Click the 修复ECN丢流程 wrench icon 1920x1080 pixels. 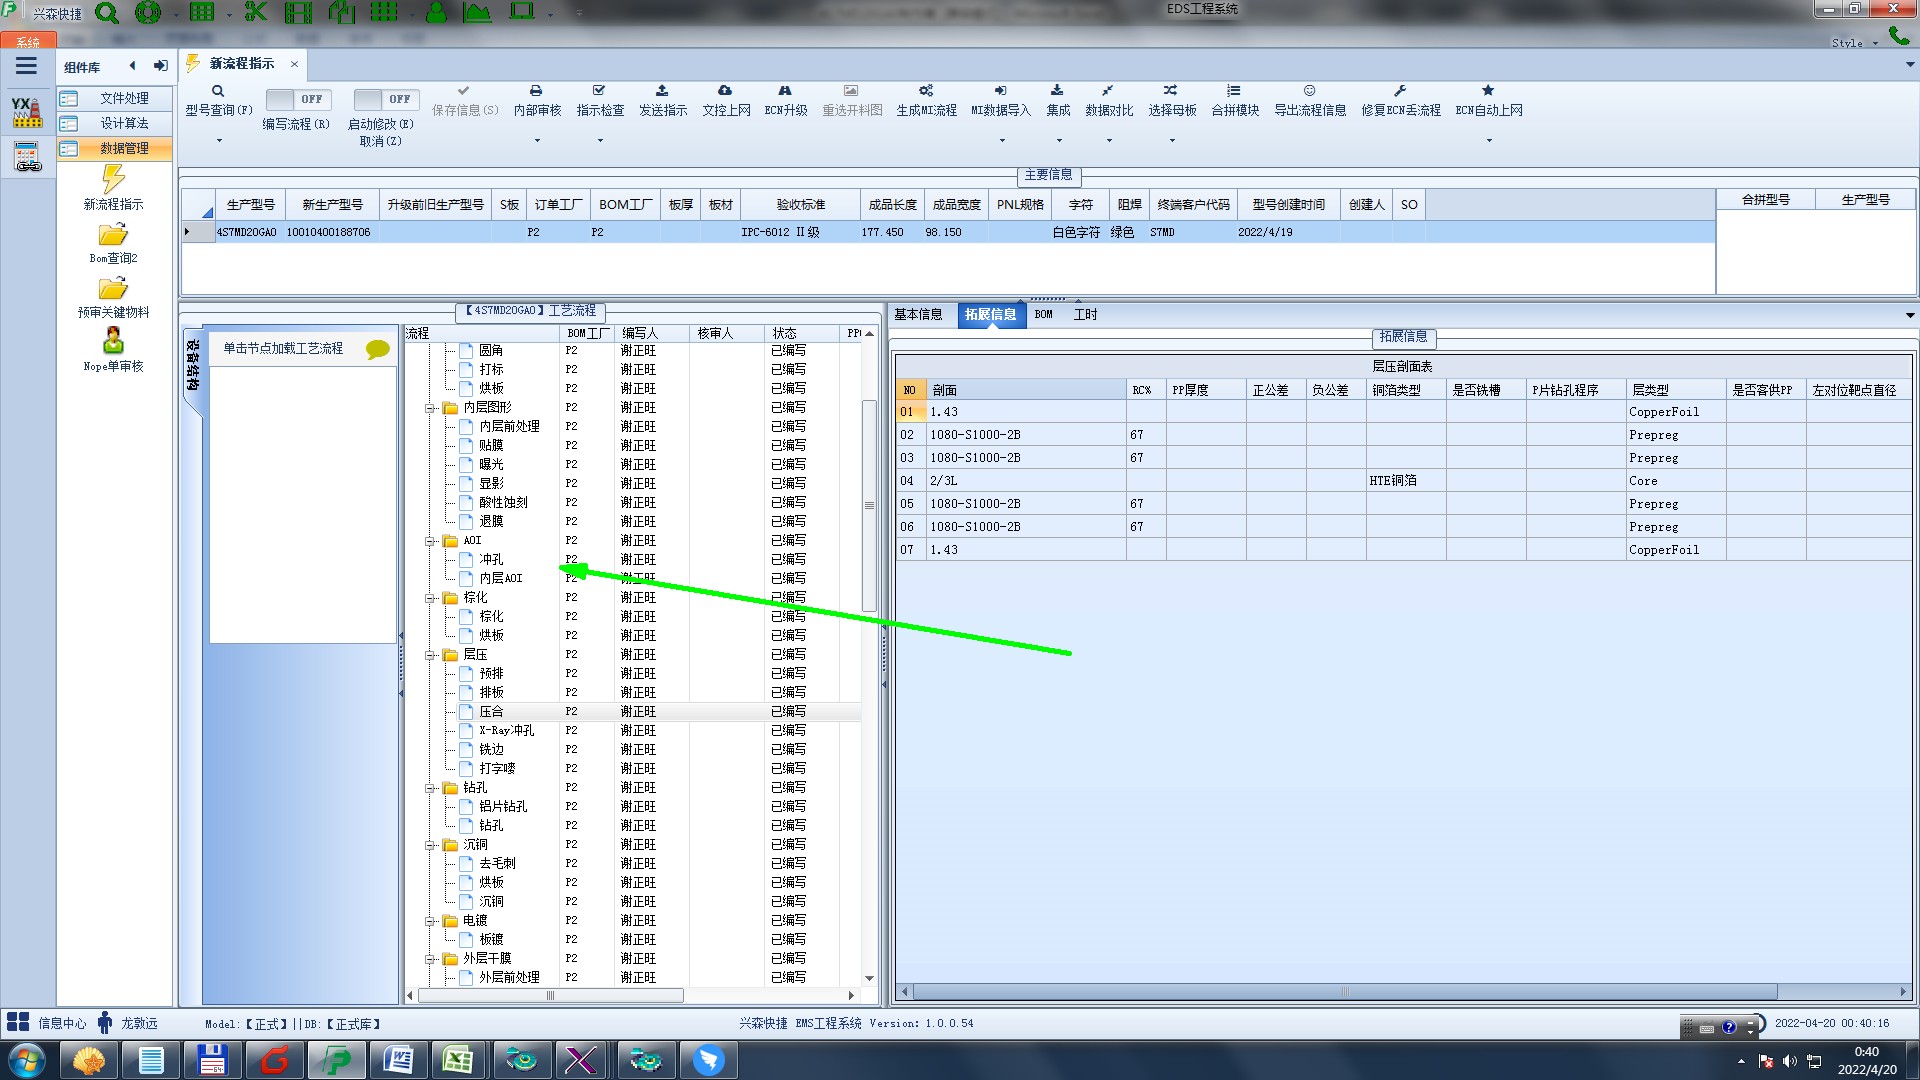pos(1400,91)
